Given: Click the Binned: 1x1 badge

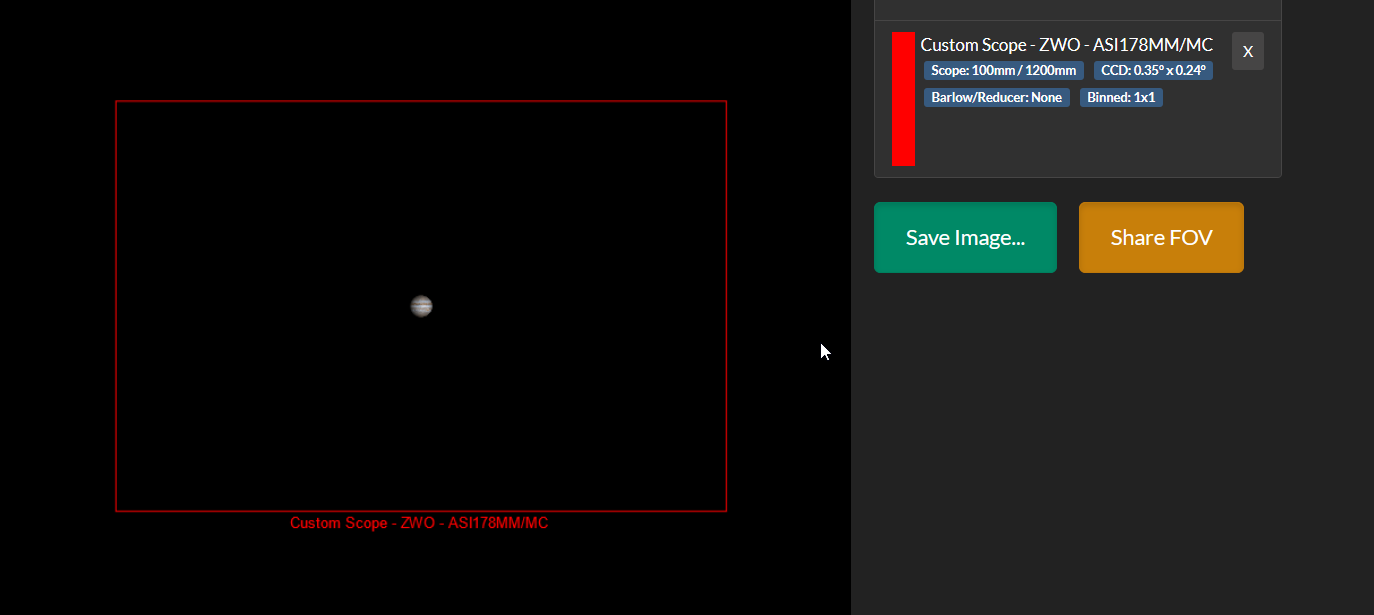Looking at the screenshot, I should pyautogui.click(x=1120, y=97).
